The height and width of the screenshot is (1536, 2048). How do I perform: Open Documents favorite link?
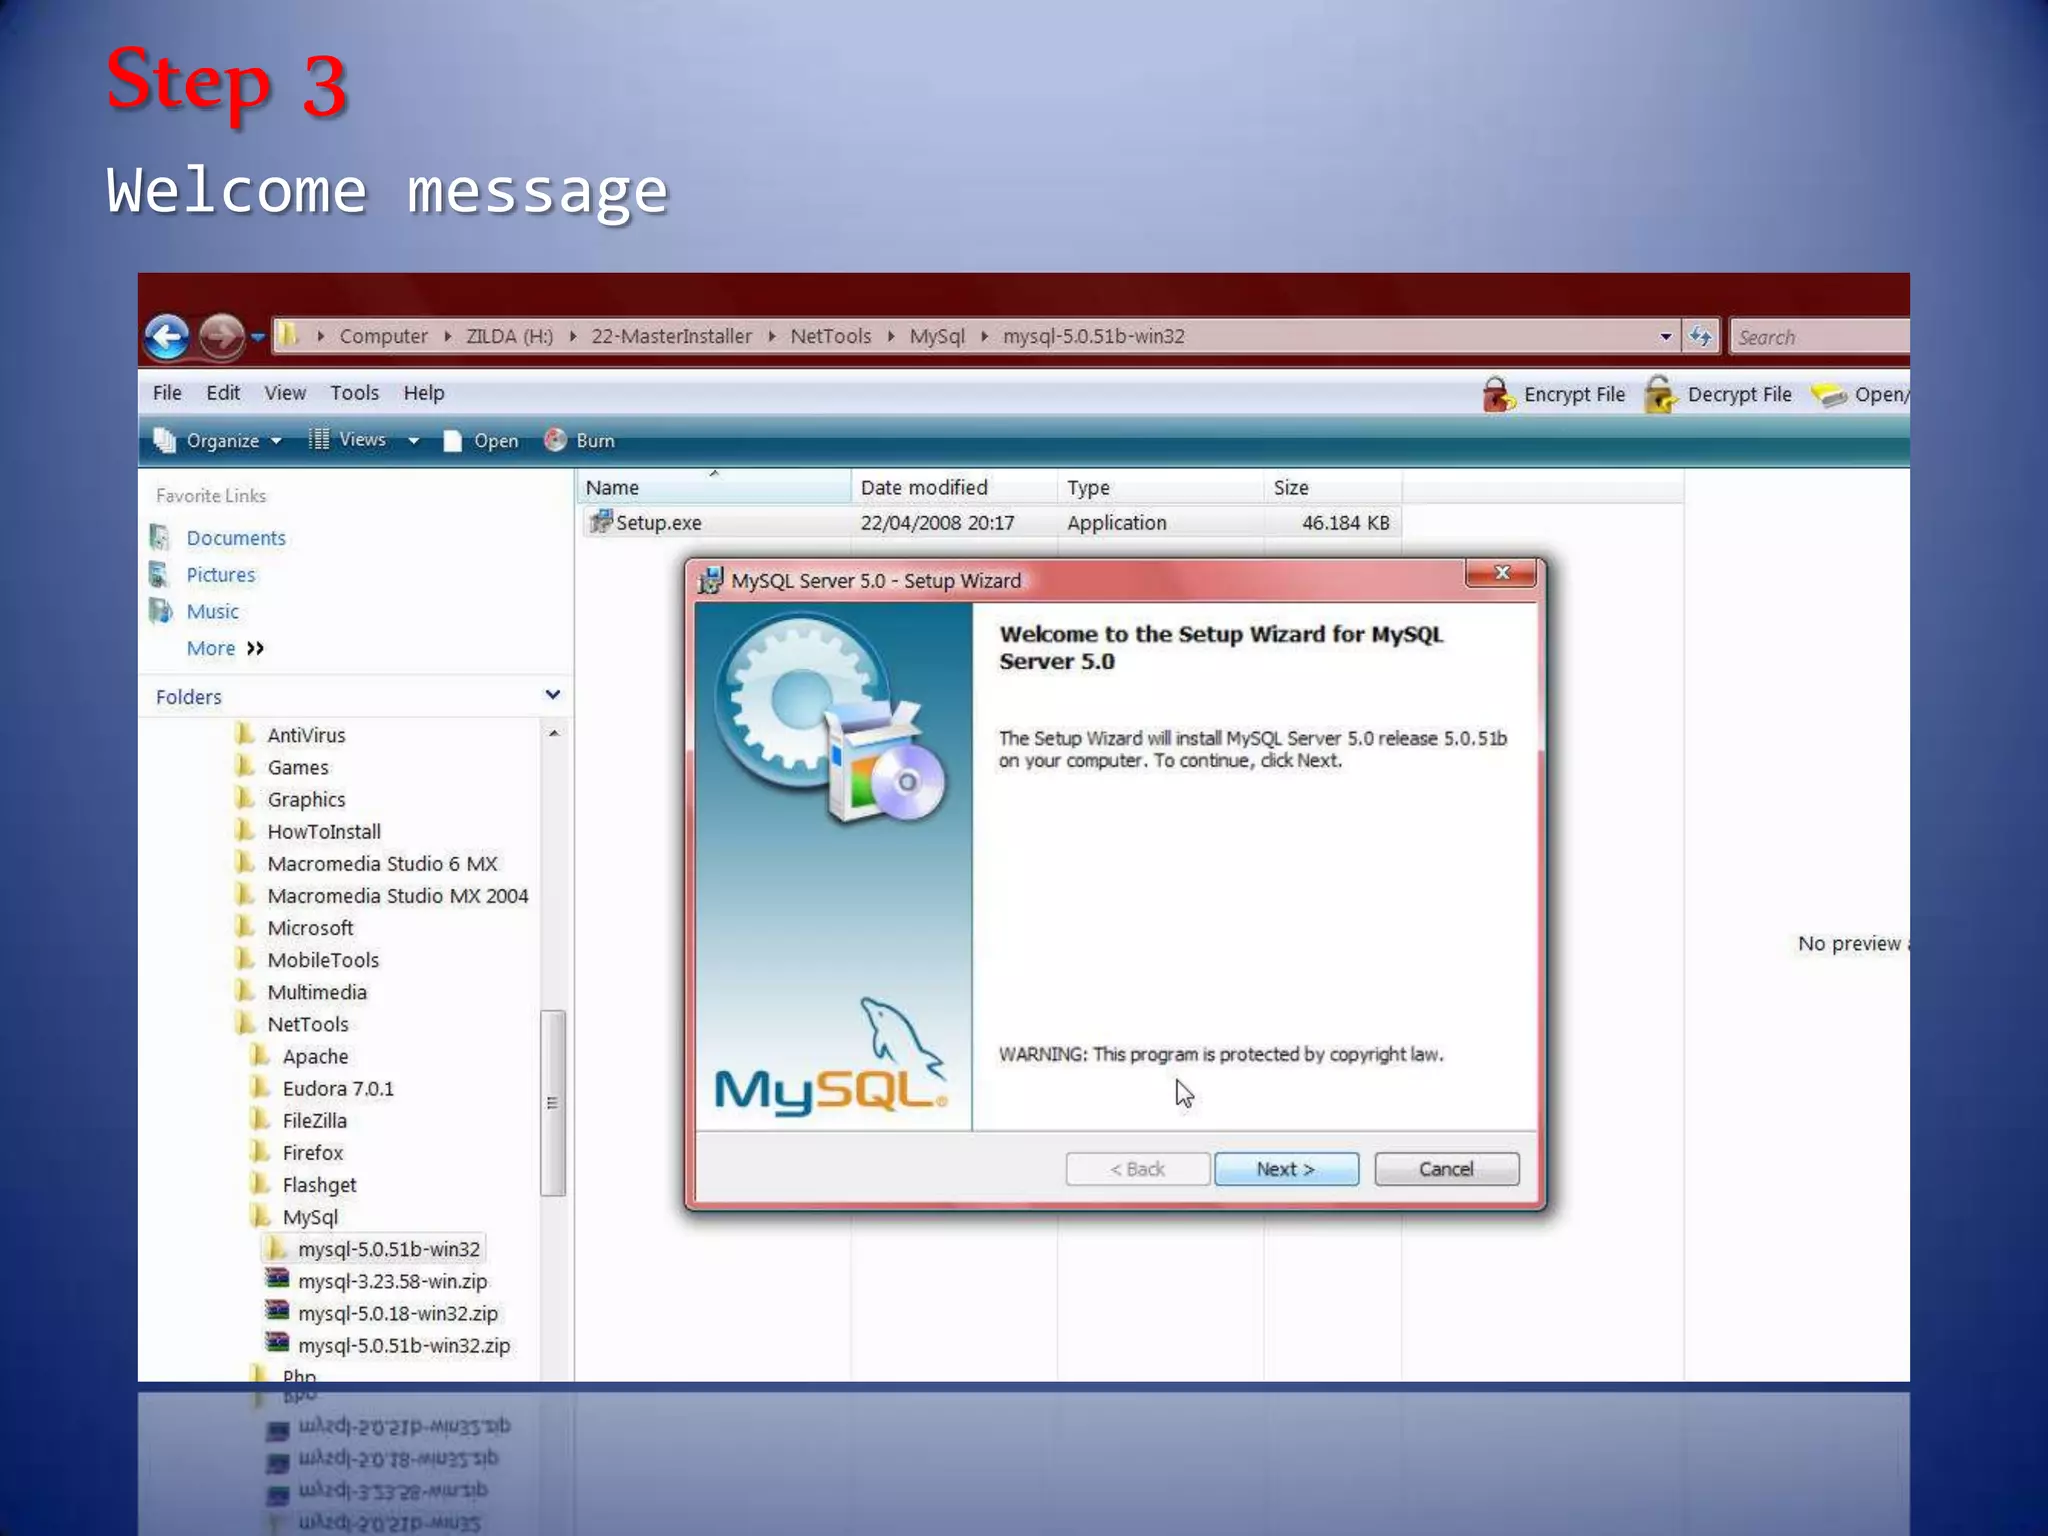pyautogui.click(x=236, y=538)
